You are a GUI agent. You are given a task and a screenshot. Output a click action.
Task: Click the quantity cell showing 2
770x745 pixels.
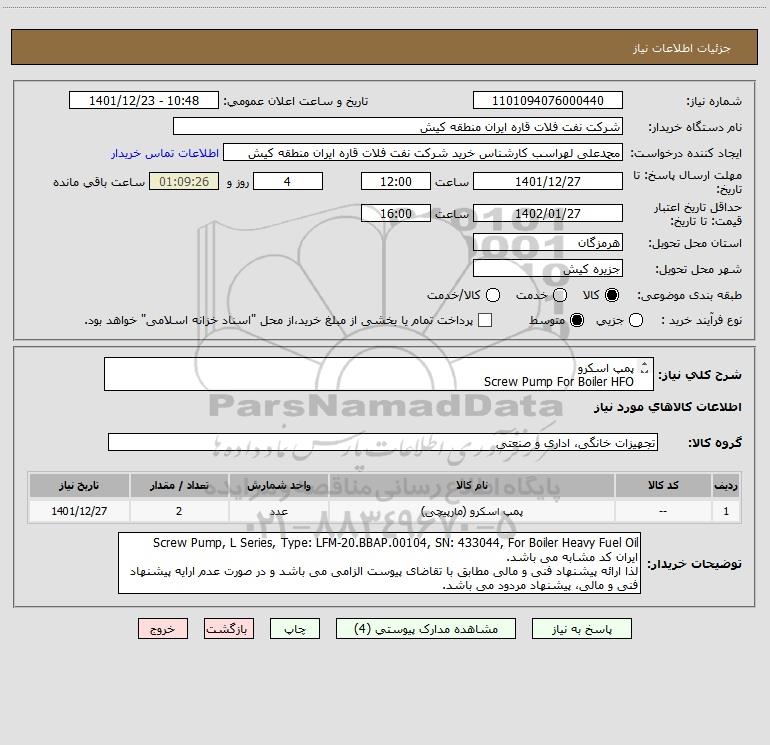(x=179, y=511)
